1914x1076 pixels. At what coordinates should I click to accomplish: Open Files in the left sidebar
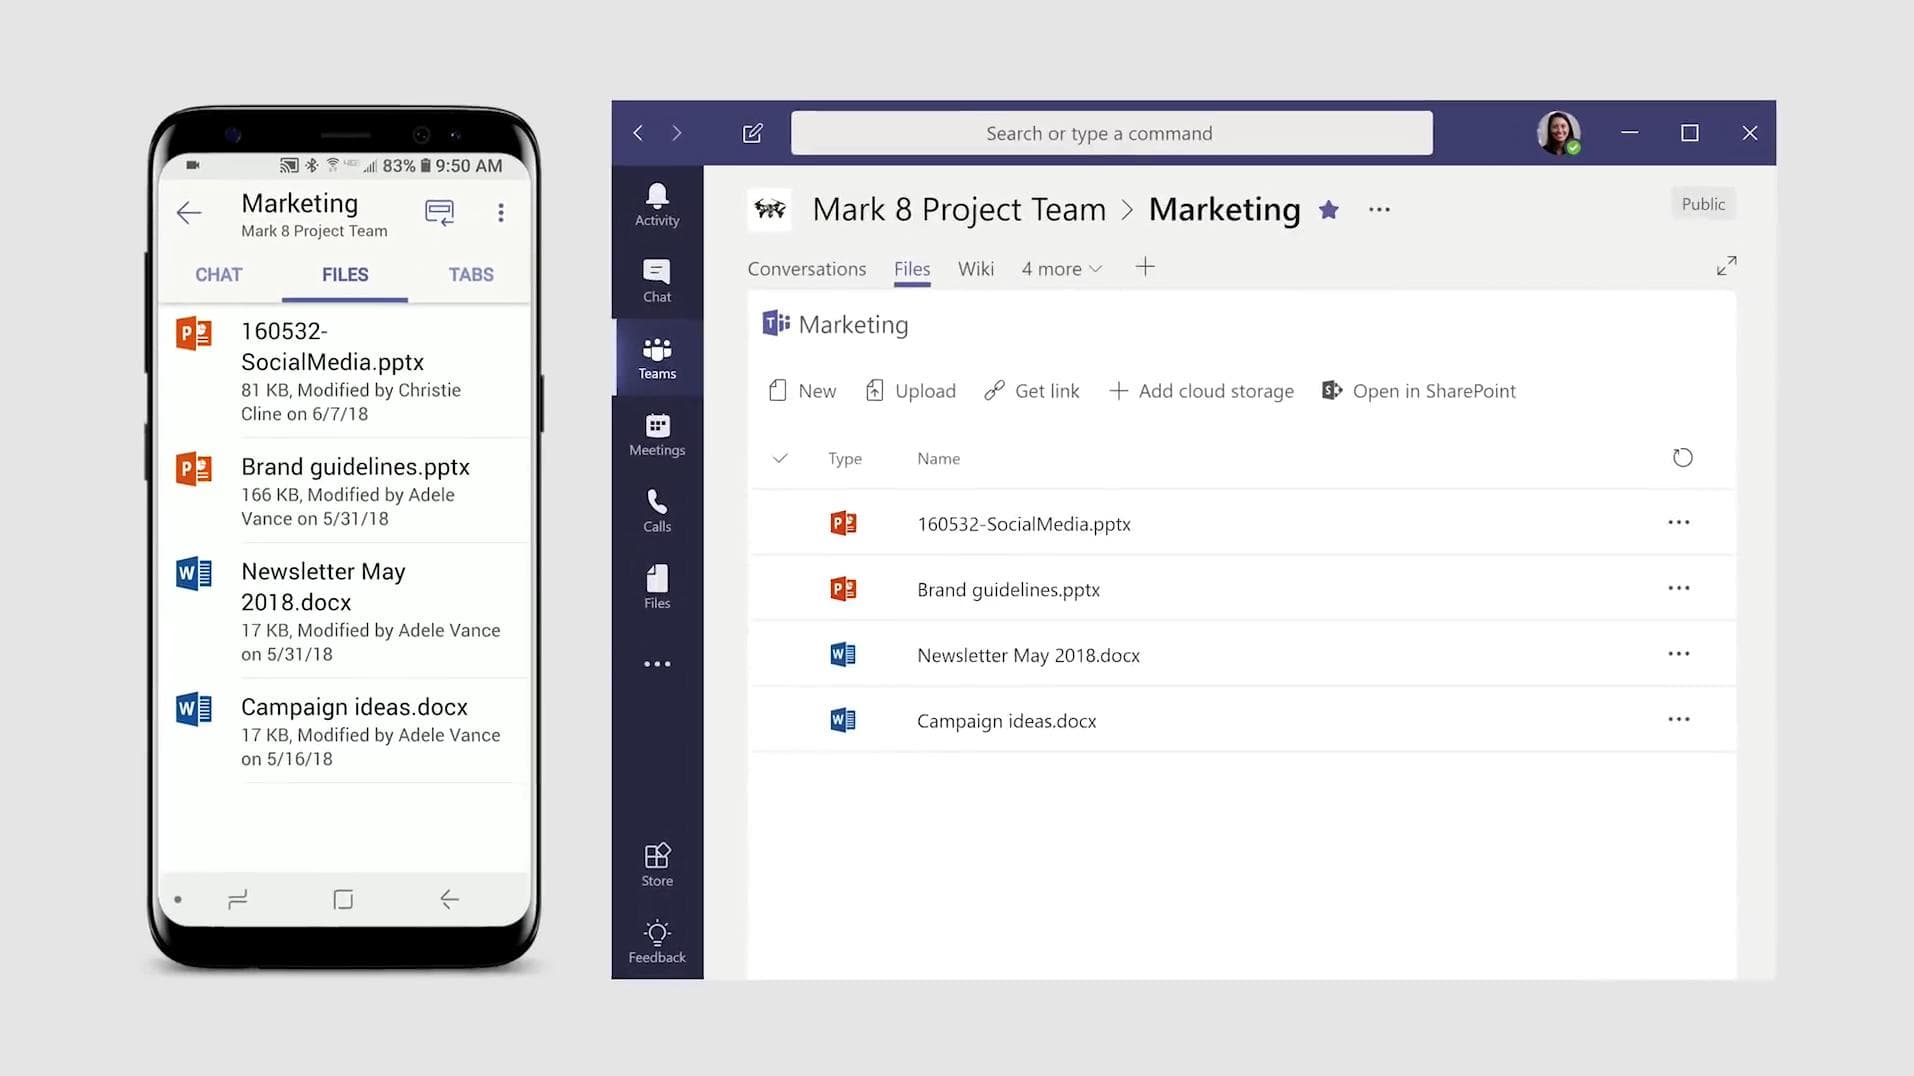point(657,587)
